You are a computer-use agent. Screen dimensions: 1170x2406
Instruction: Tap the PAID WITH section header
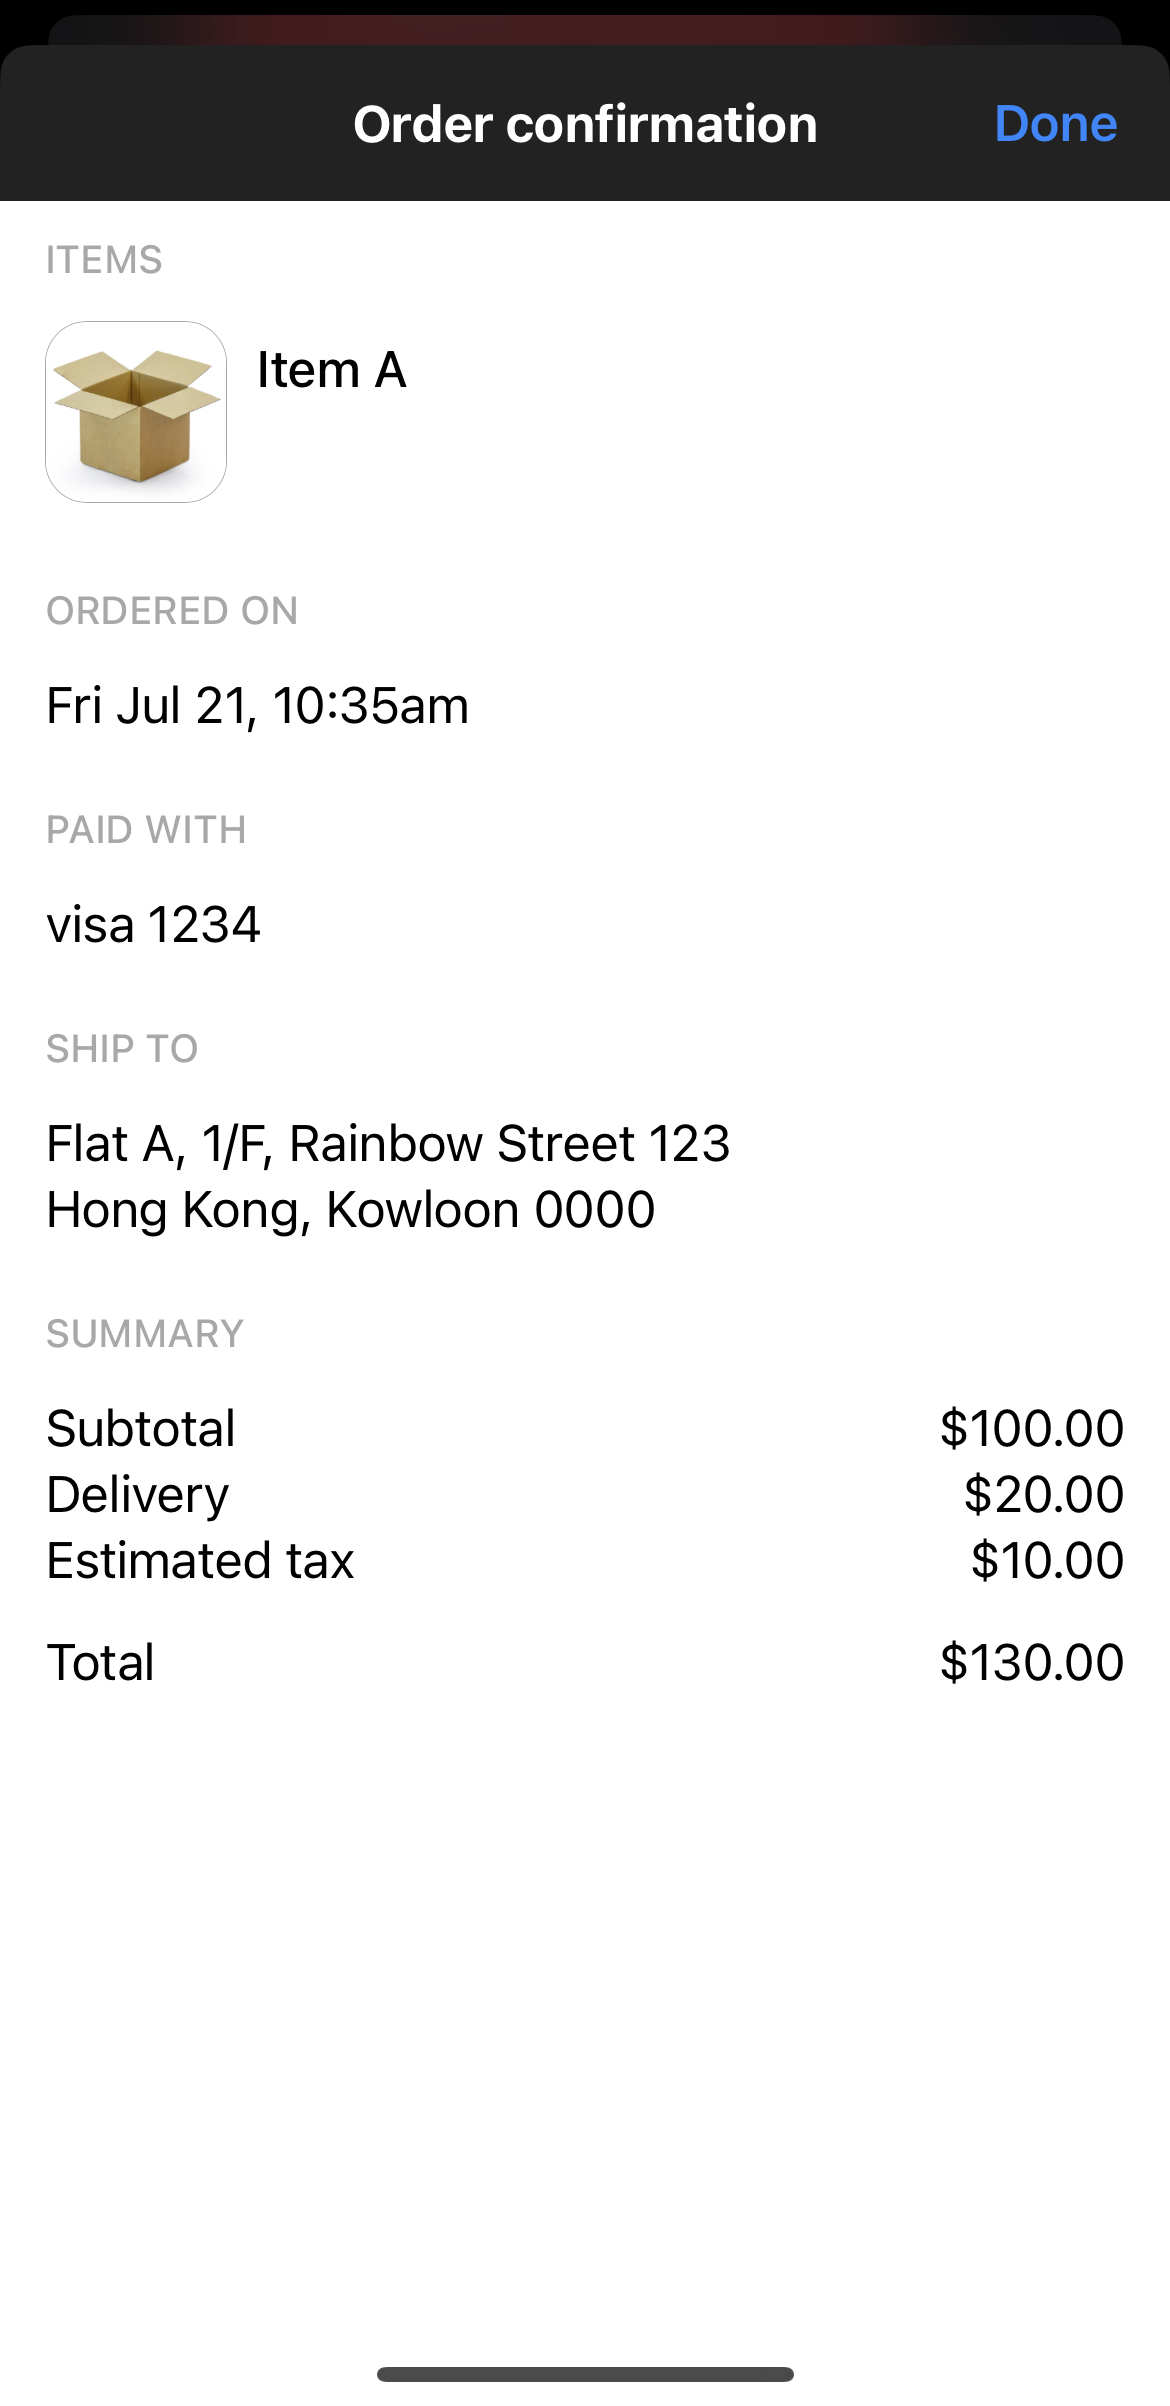click(146, 830)
